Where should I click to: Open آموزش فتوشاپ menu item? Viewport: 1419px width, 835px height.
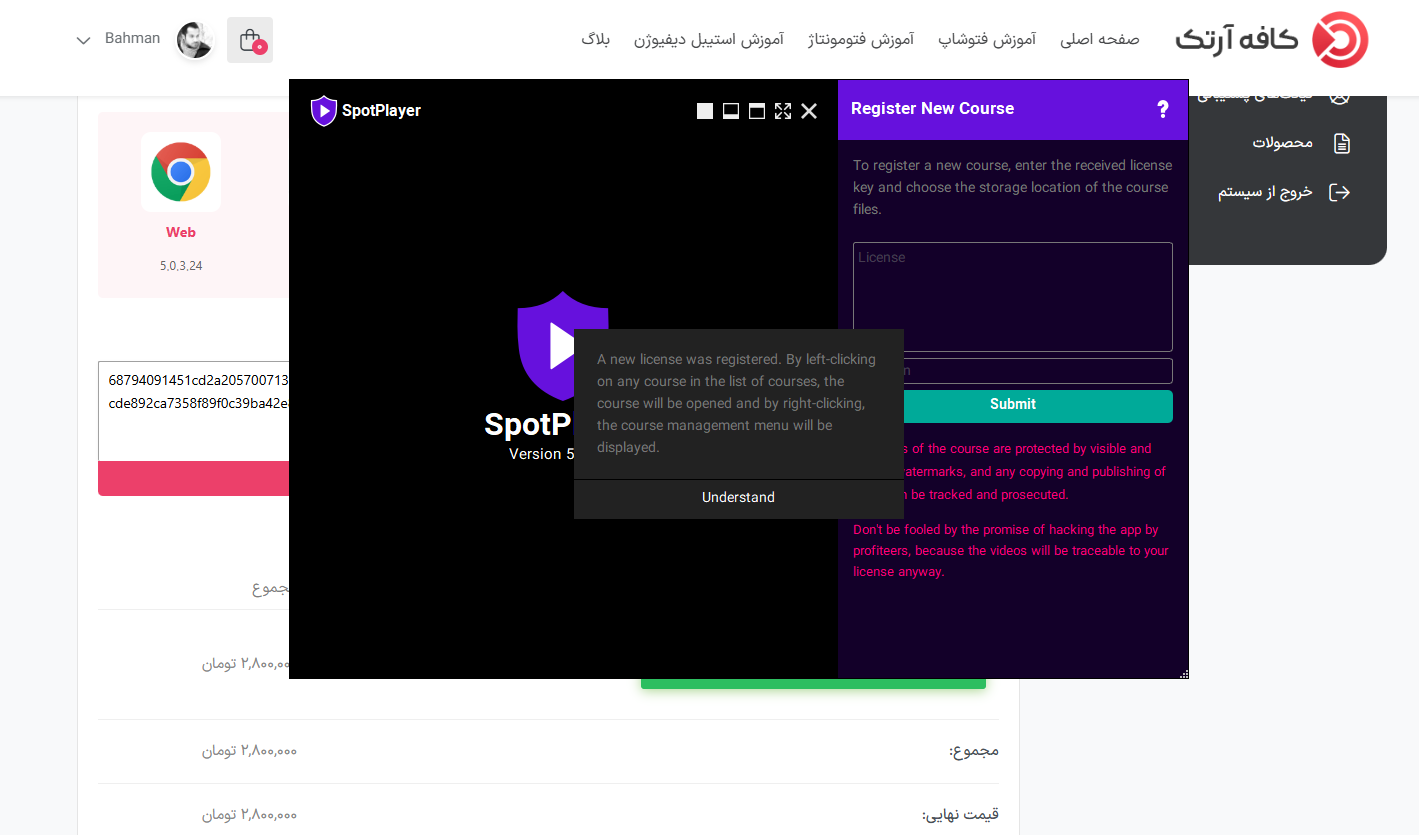point(986,40)
